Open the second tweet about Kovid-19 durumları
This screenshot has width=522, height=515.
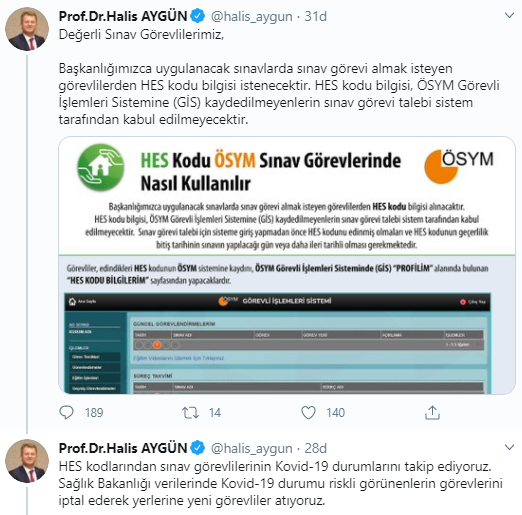click(280, 483)
